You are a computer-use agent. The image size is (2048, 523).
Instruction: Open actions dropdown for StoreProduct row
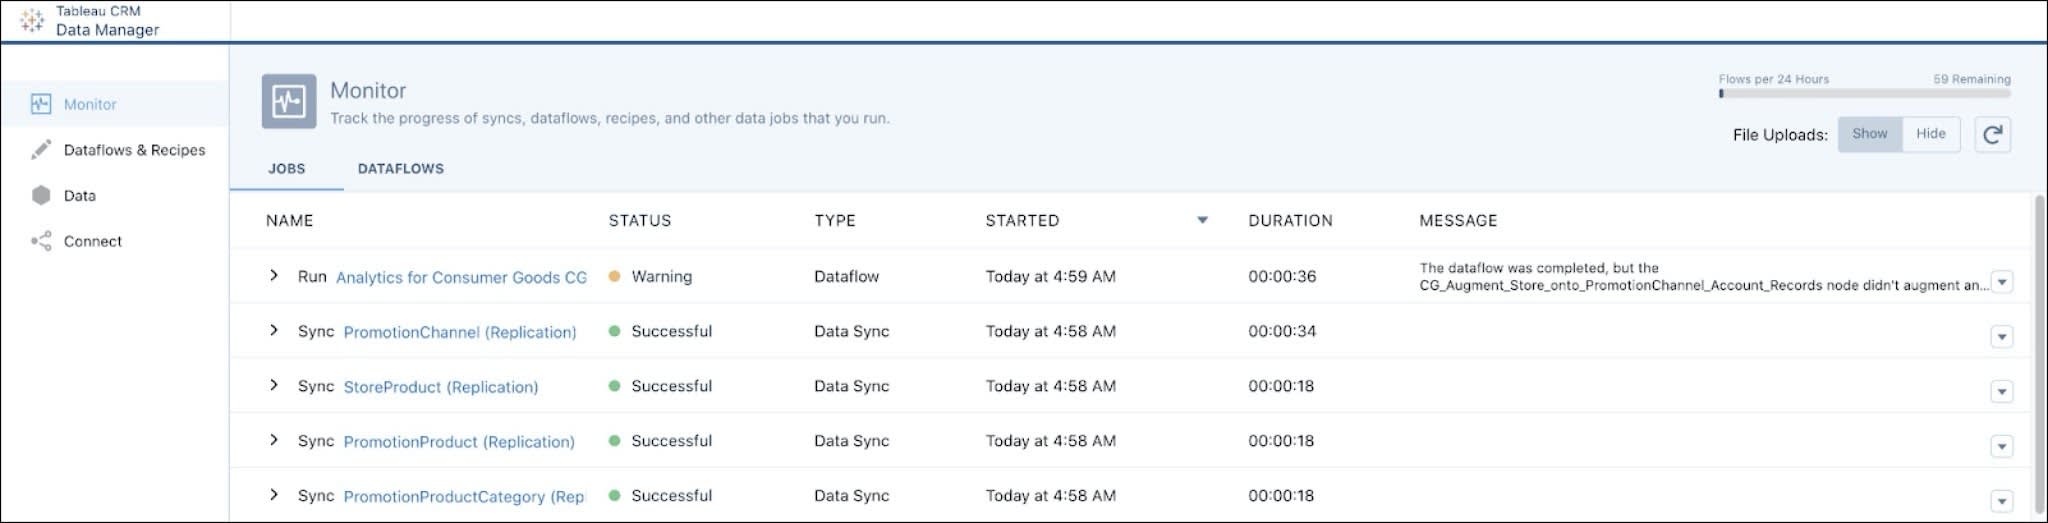[2002, 392]
